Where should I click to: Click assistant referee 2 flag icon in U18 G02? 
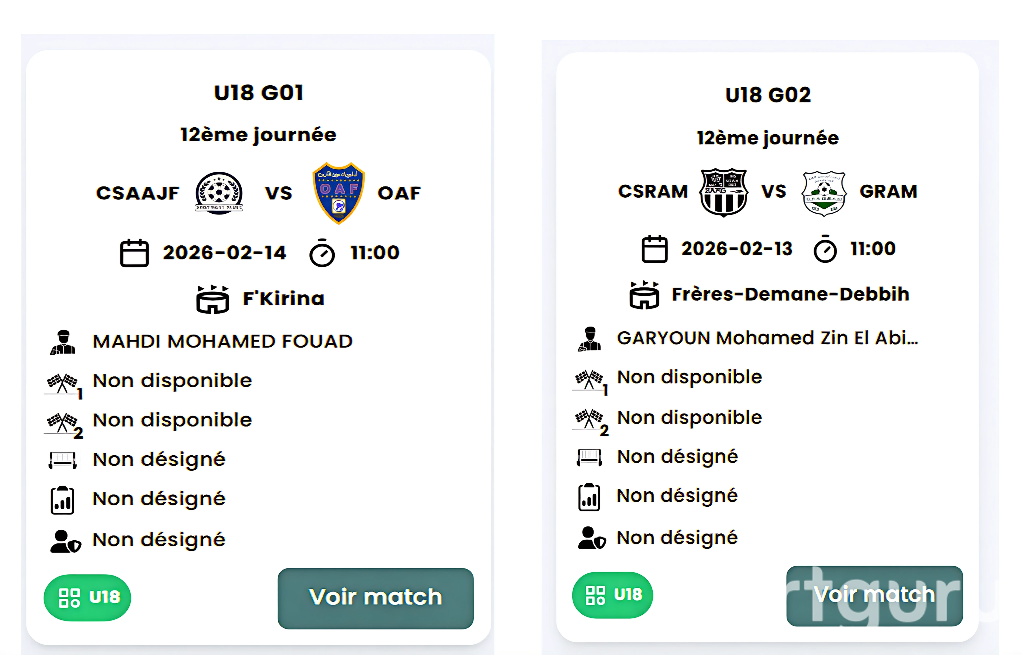(589, 419)
